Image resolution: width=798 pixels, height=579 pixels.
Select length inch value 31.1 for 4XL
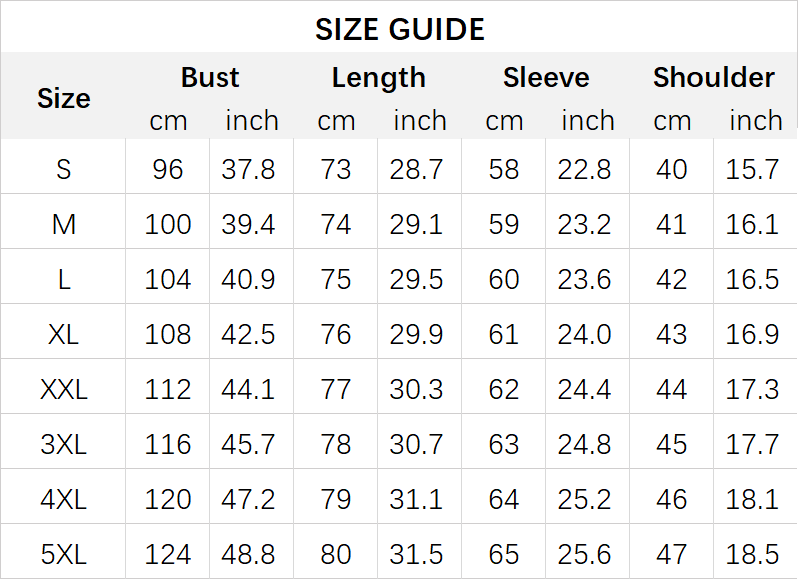(417, 498)
